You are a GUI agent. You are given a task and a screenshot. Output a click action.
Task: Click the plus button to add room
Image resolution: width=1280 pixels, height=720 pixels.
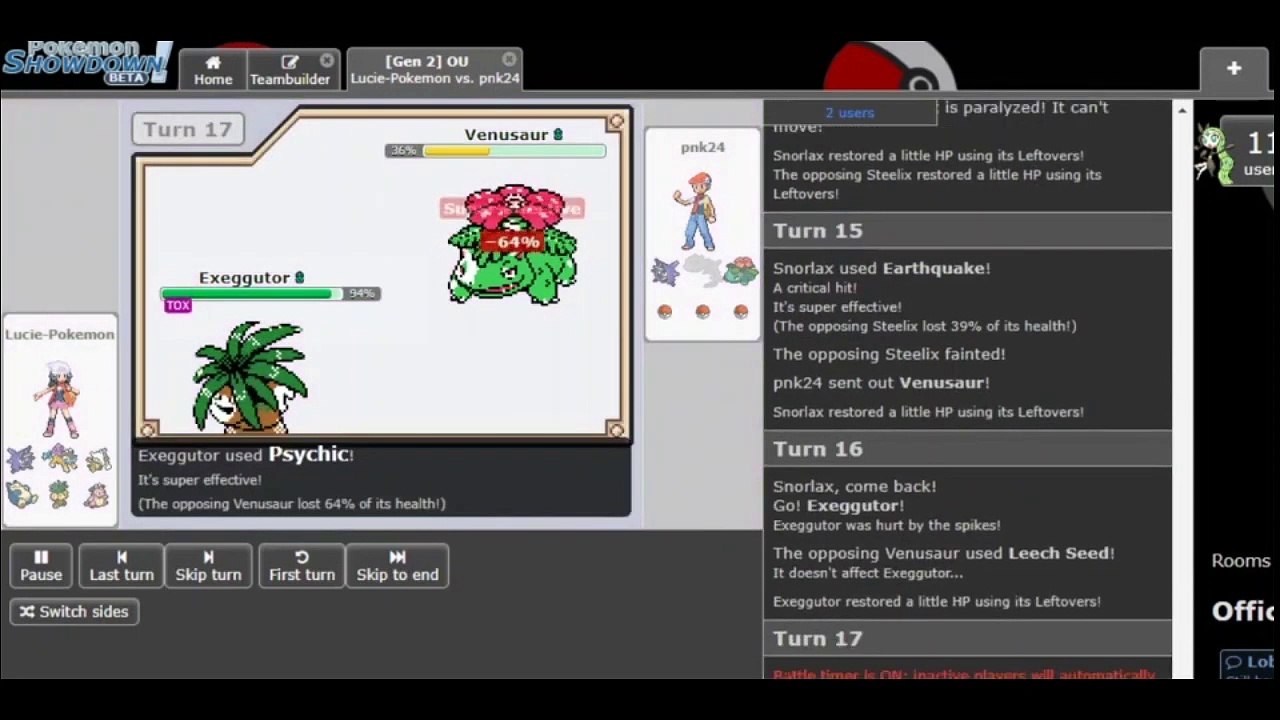pyautogui.click(x=1234, y=68)
